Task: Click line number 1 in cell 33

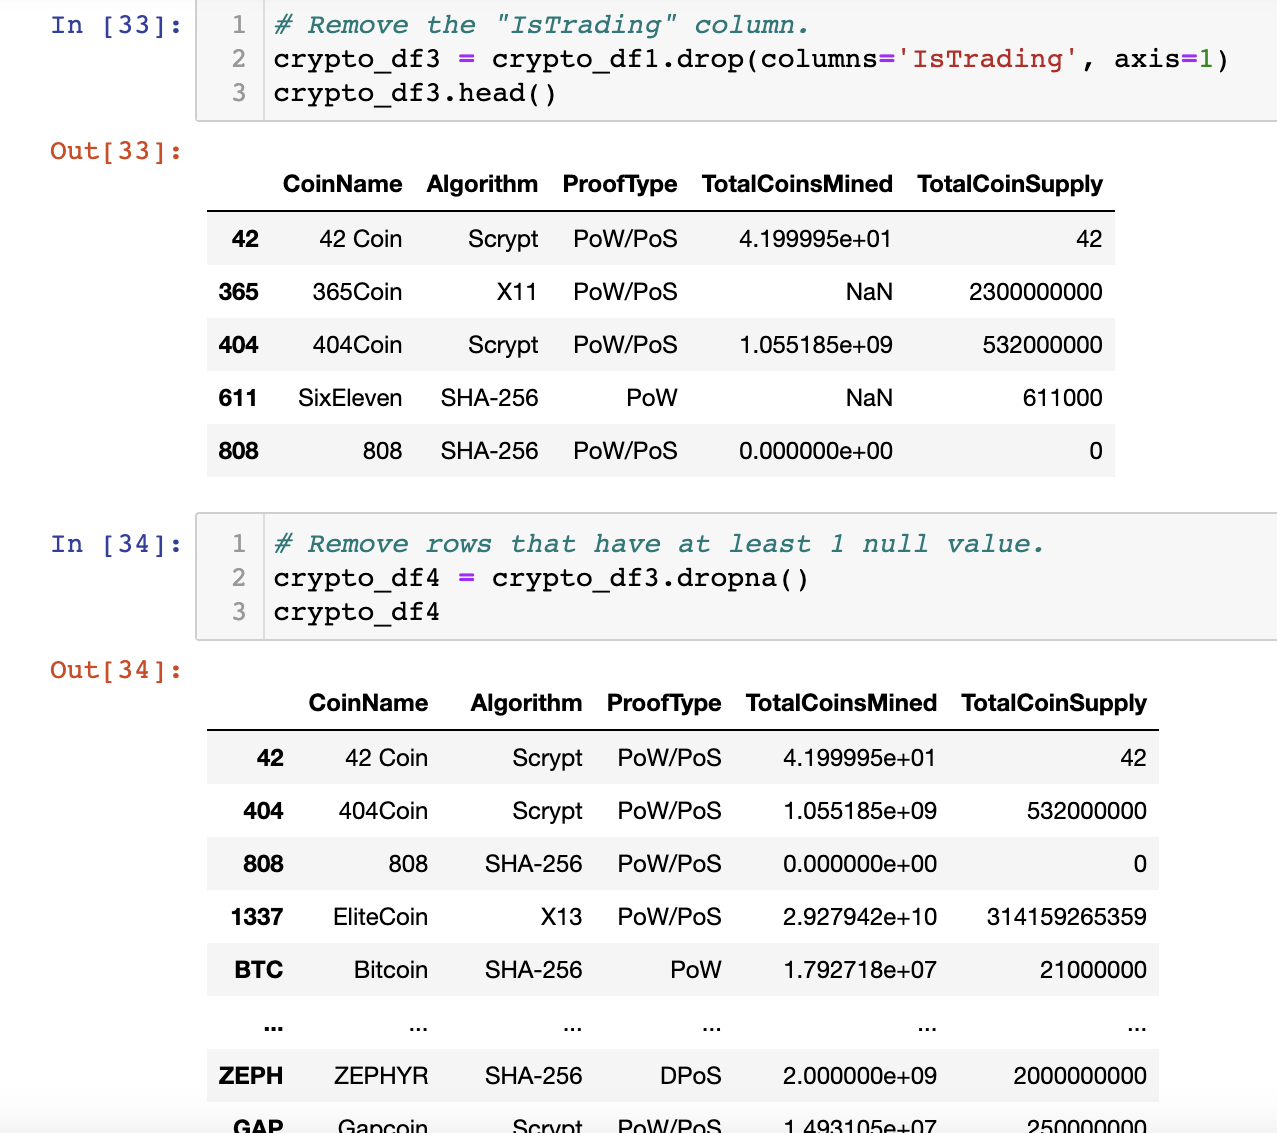Action: coord(238,25)
